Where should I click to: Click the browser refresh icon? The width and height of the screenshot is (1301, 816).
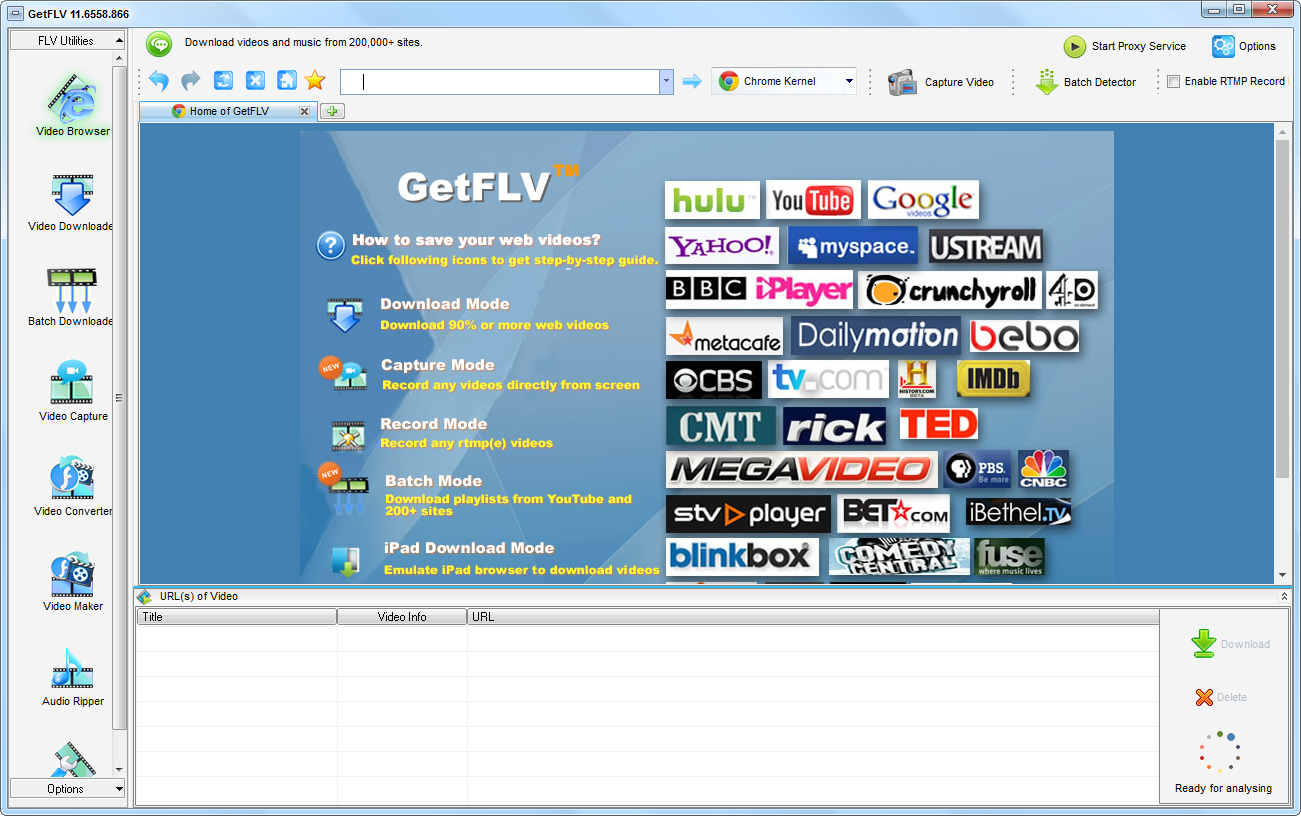(223, 81)
